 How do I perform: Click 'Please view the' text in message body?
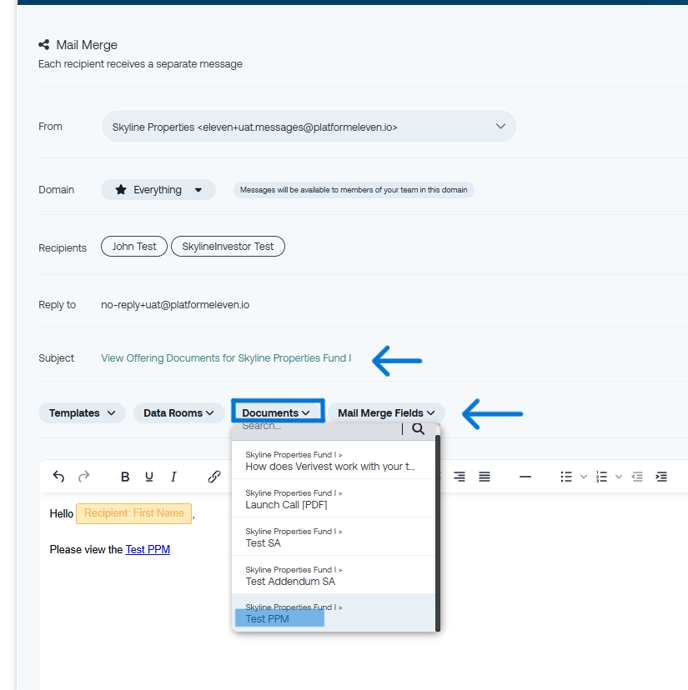86,550
